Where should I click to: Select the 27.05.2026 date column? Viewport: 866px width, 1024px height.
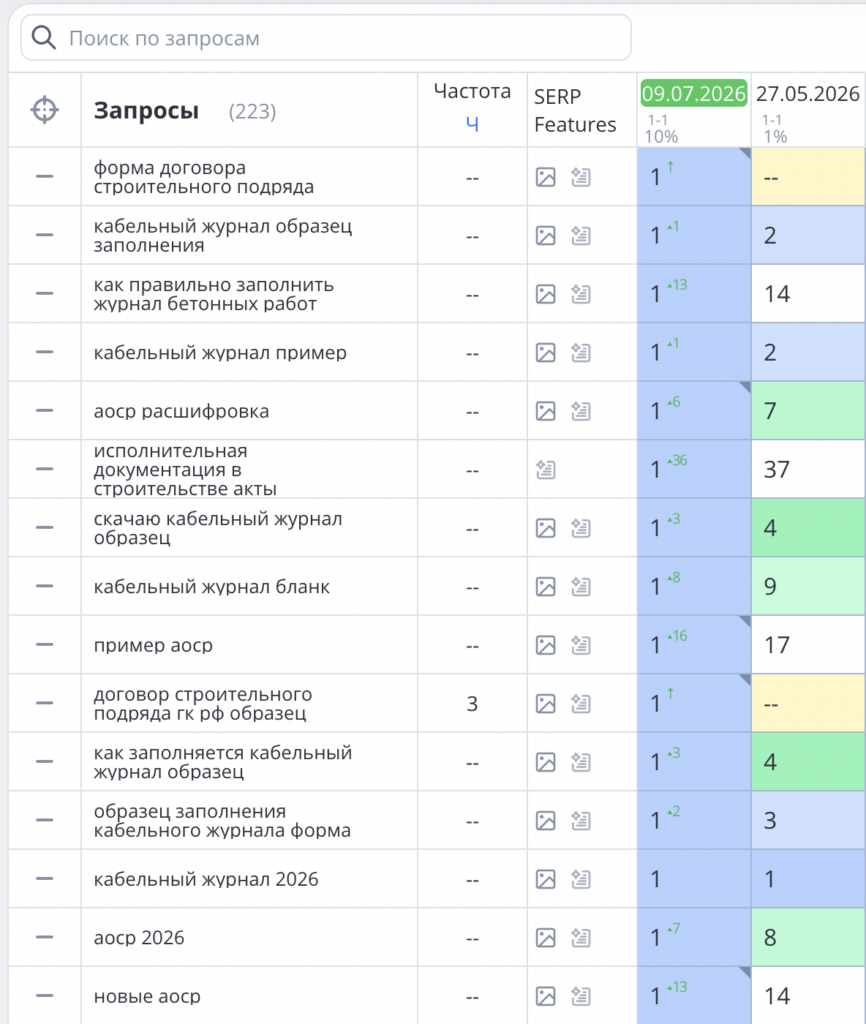pyautogui.click(x=808, y=94)
